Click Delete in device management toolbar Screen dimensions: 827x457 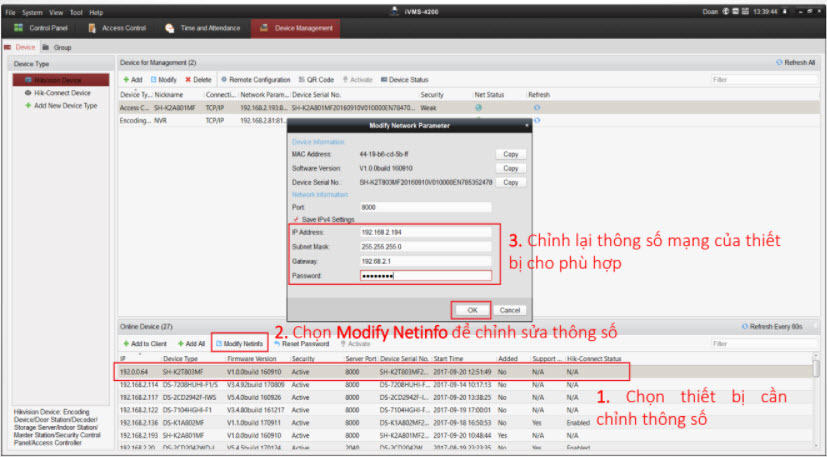[197, 79]
